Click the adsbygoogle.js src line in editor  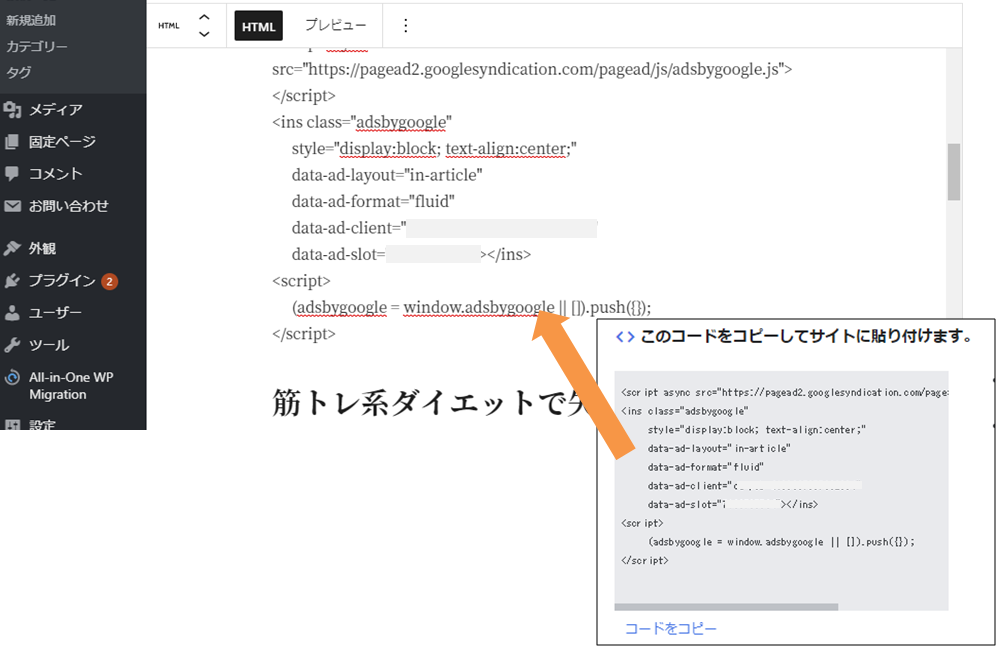tap(532, 69)
